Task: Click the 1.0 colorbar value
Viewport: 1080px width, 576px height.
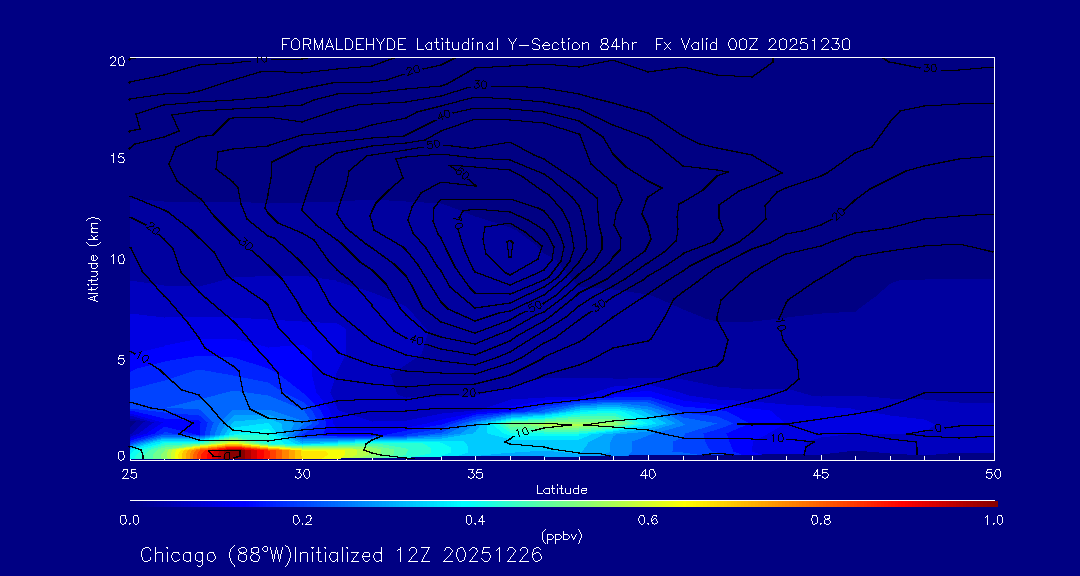Action: coord(993,520)
